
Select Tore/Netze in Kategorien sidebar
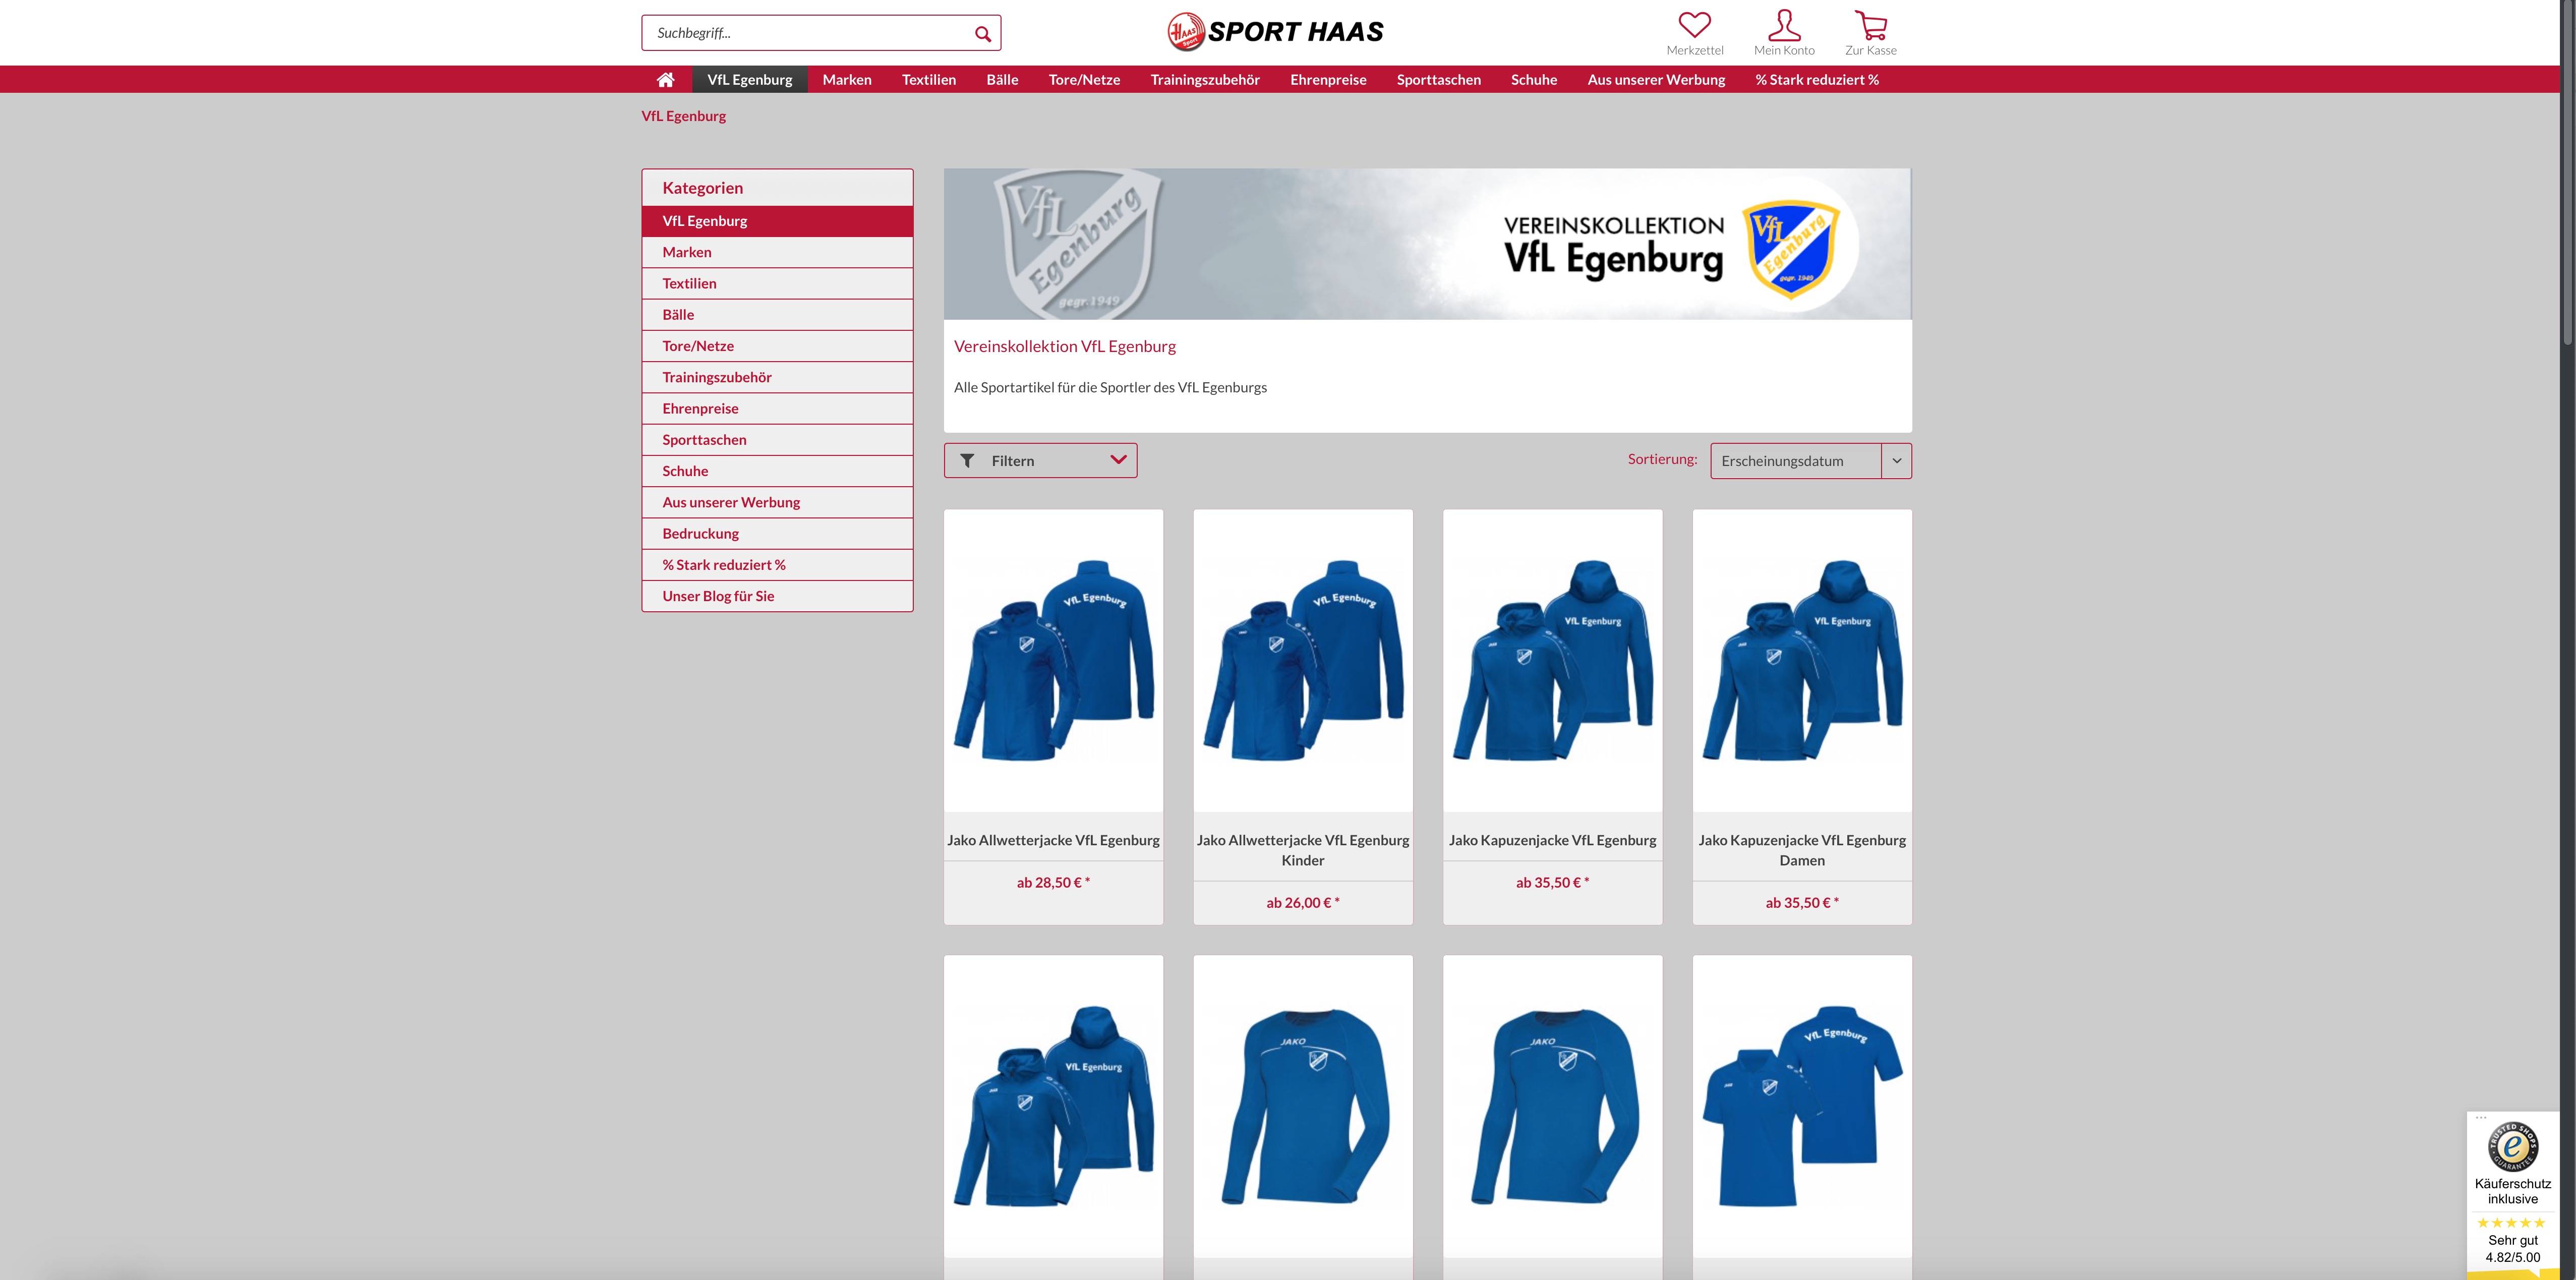[777, 346]
